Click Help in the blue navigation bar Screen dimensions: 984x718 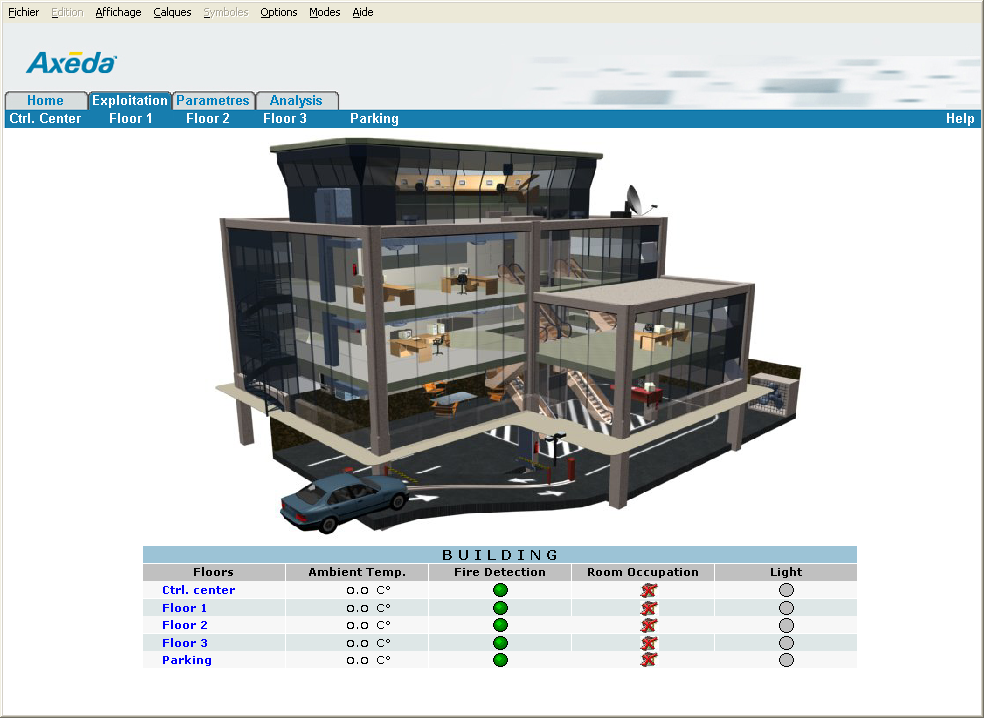pos(960,119)
